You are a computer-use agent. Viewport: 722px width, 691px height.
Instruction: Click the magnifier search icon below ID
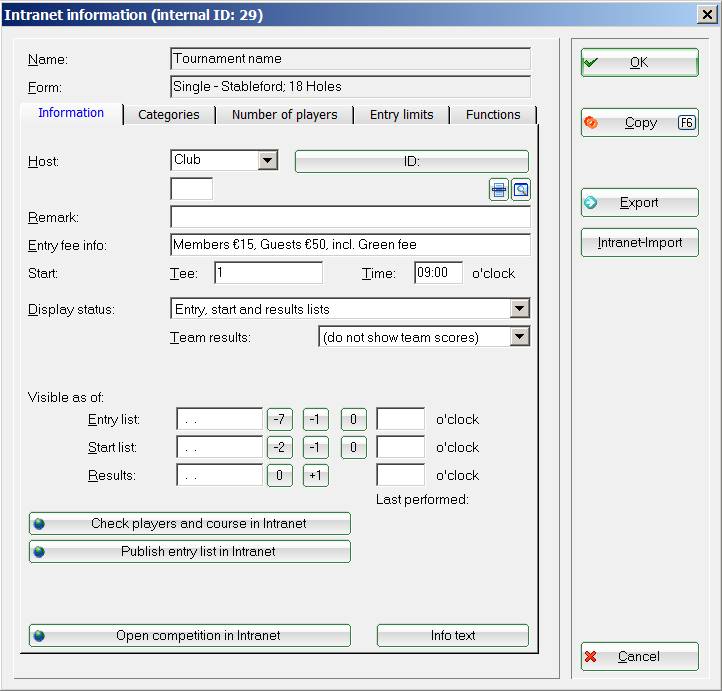(x=520, y=189)
